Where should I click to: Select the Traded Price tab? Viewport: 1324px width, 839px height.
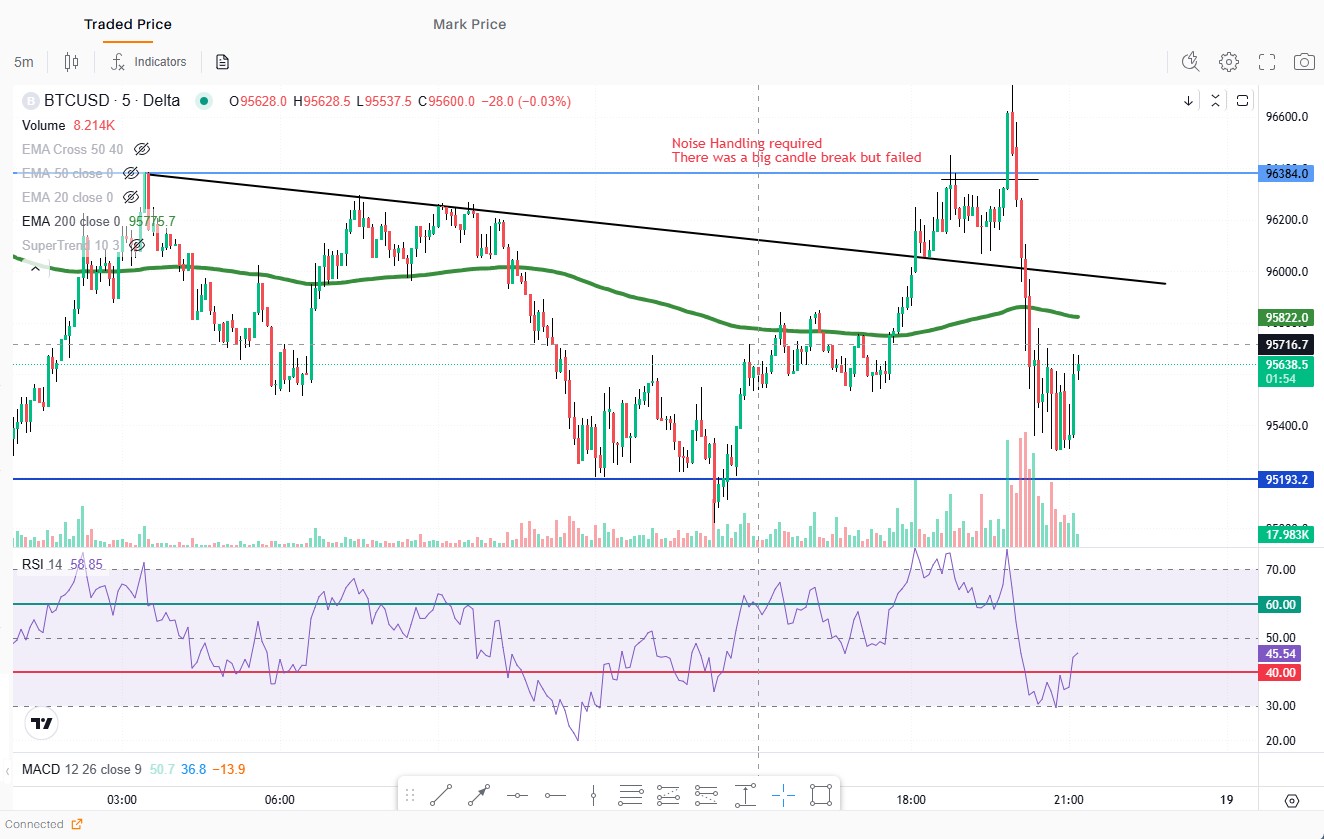[x=127, y=24]
